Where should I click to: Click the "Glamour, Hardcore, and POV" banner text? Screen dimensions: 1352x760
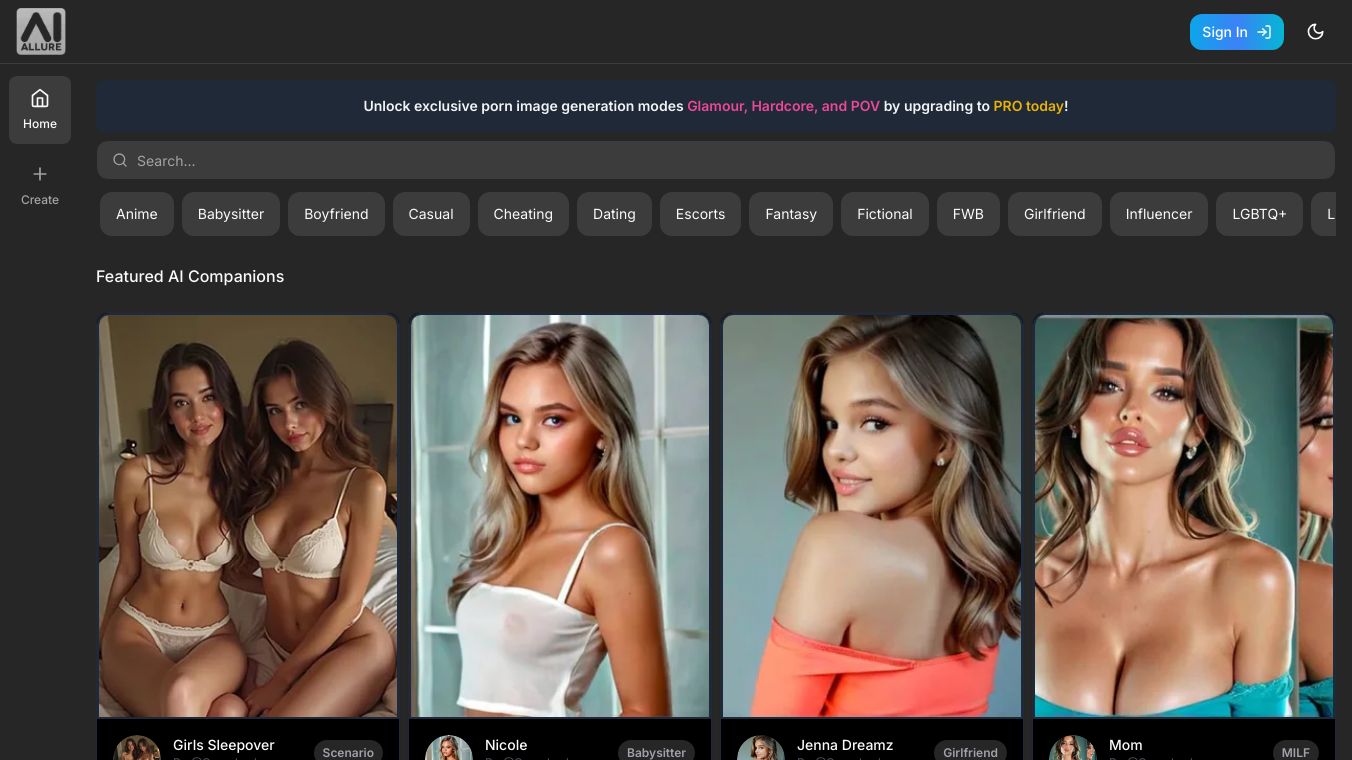783,106
